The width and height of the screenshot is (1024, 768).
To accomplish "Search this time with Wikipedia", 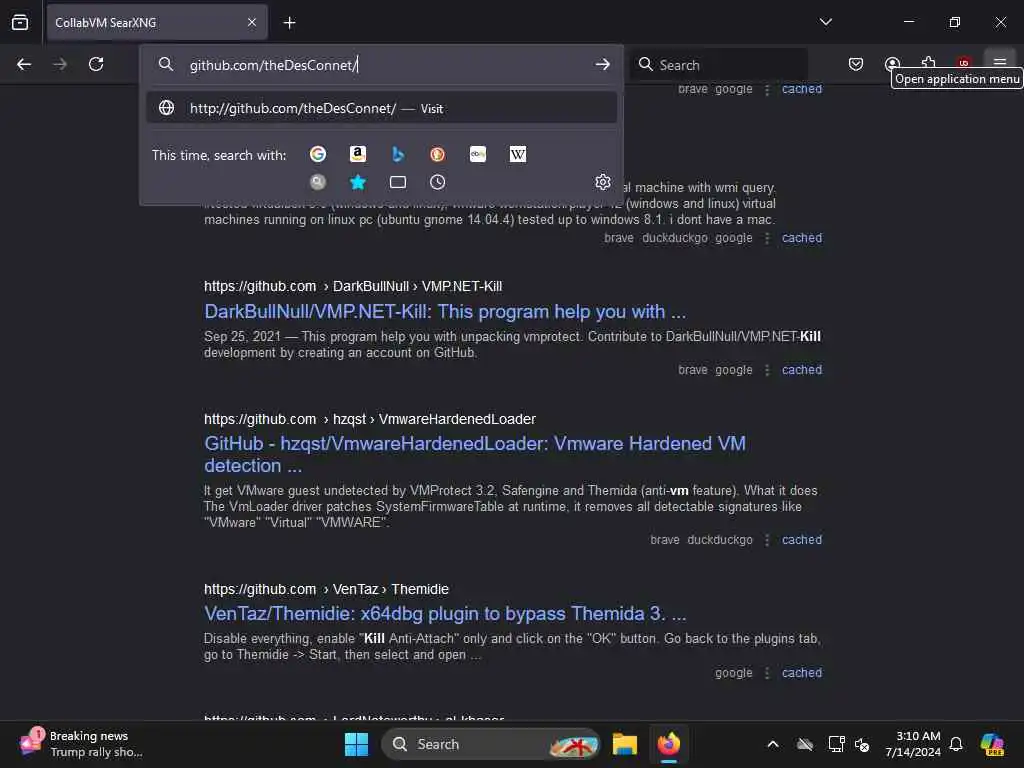I will [518, 154].
